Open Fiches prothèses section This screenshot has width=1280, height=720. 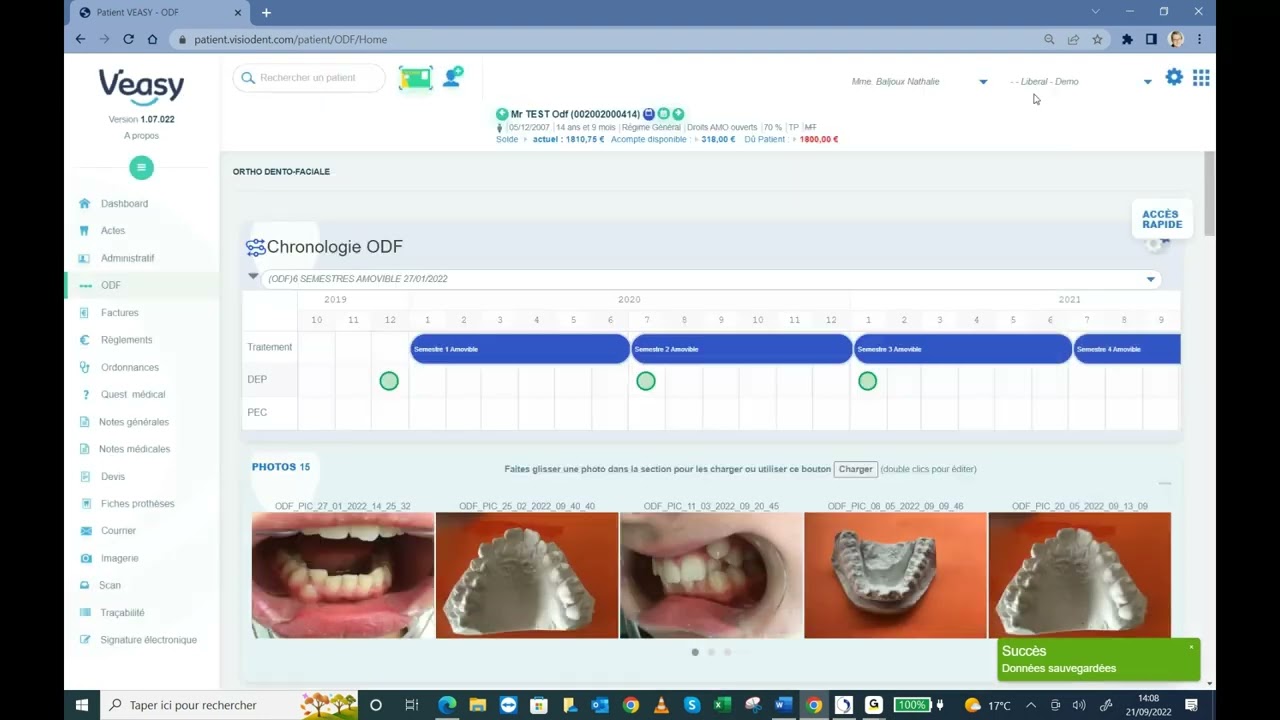137,503
